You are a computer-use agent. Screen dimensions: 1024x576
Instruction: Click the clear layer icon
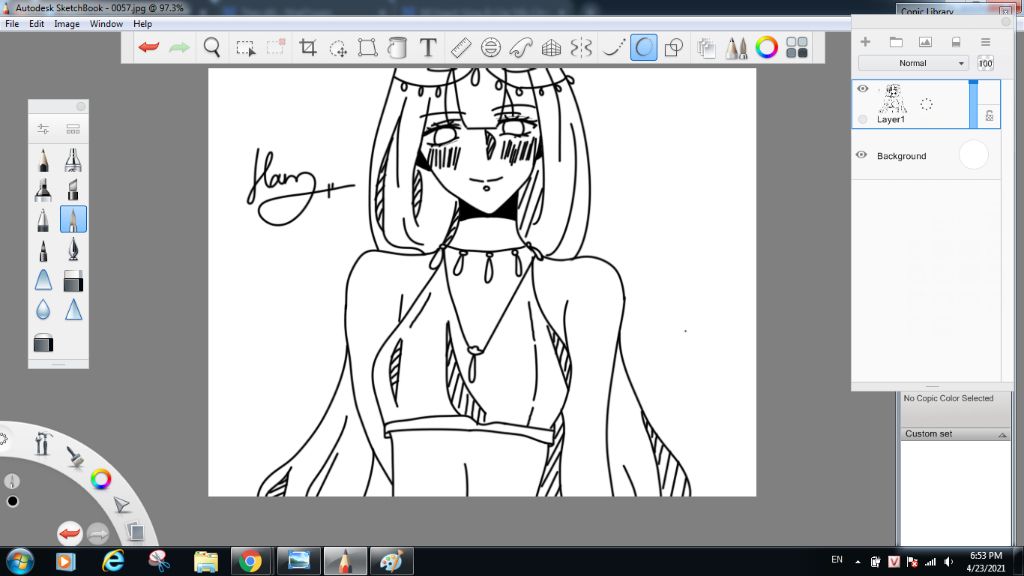956,42
